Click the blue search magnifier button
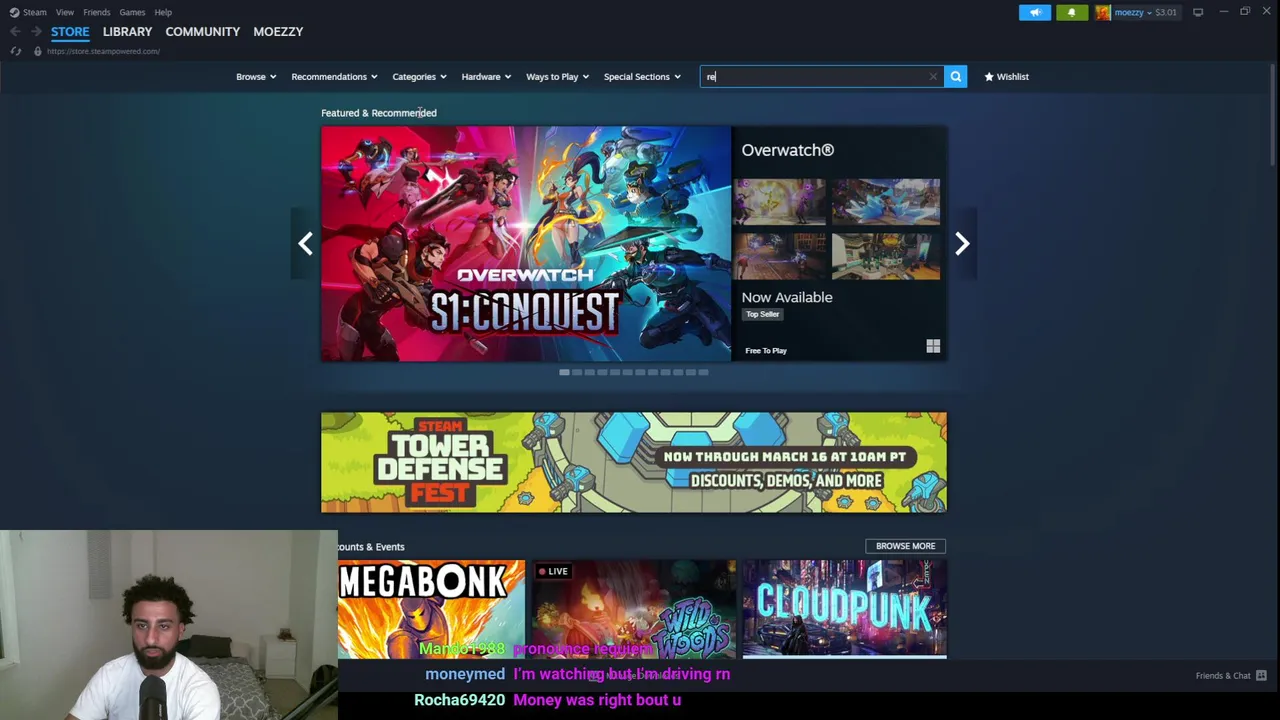 955,77
